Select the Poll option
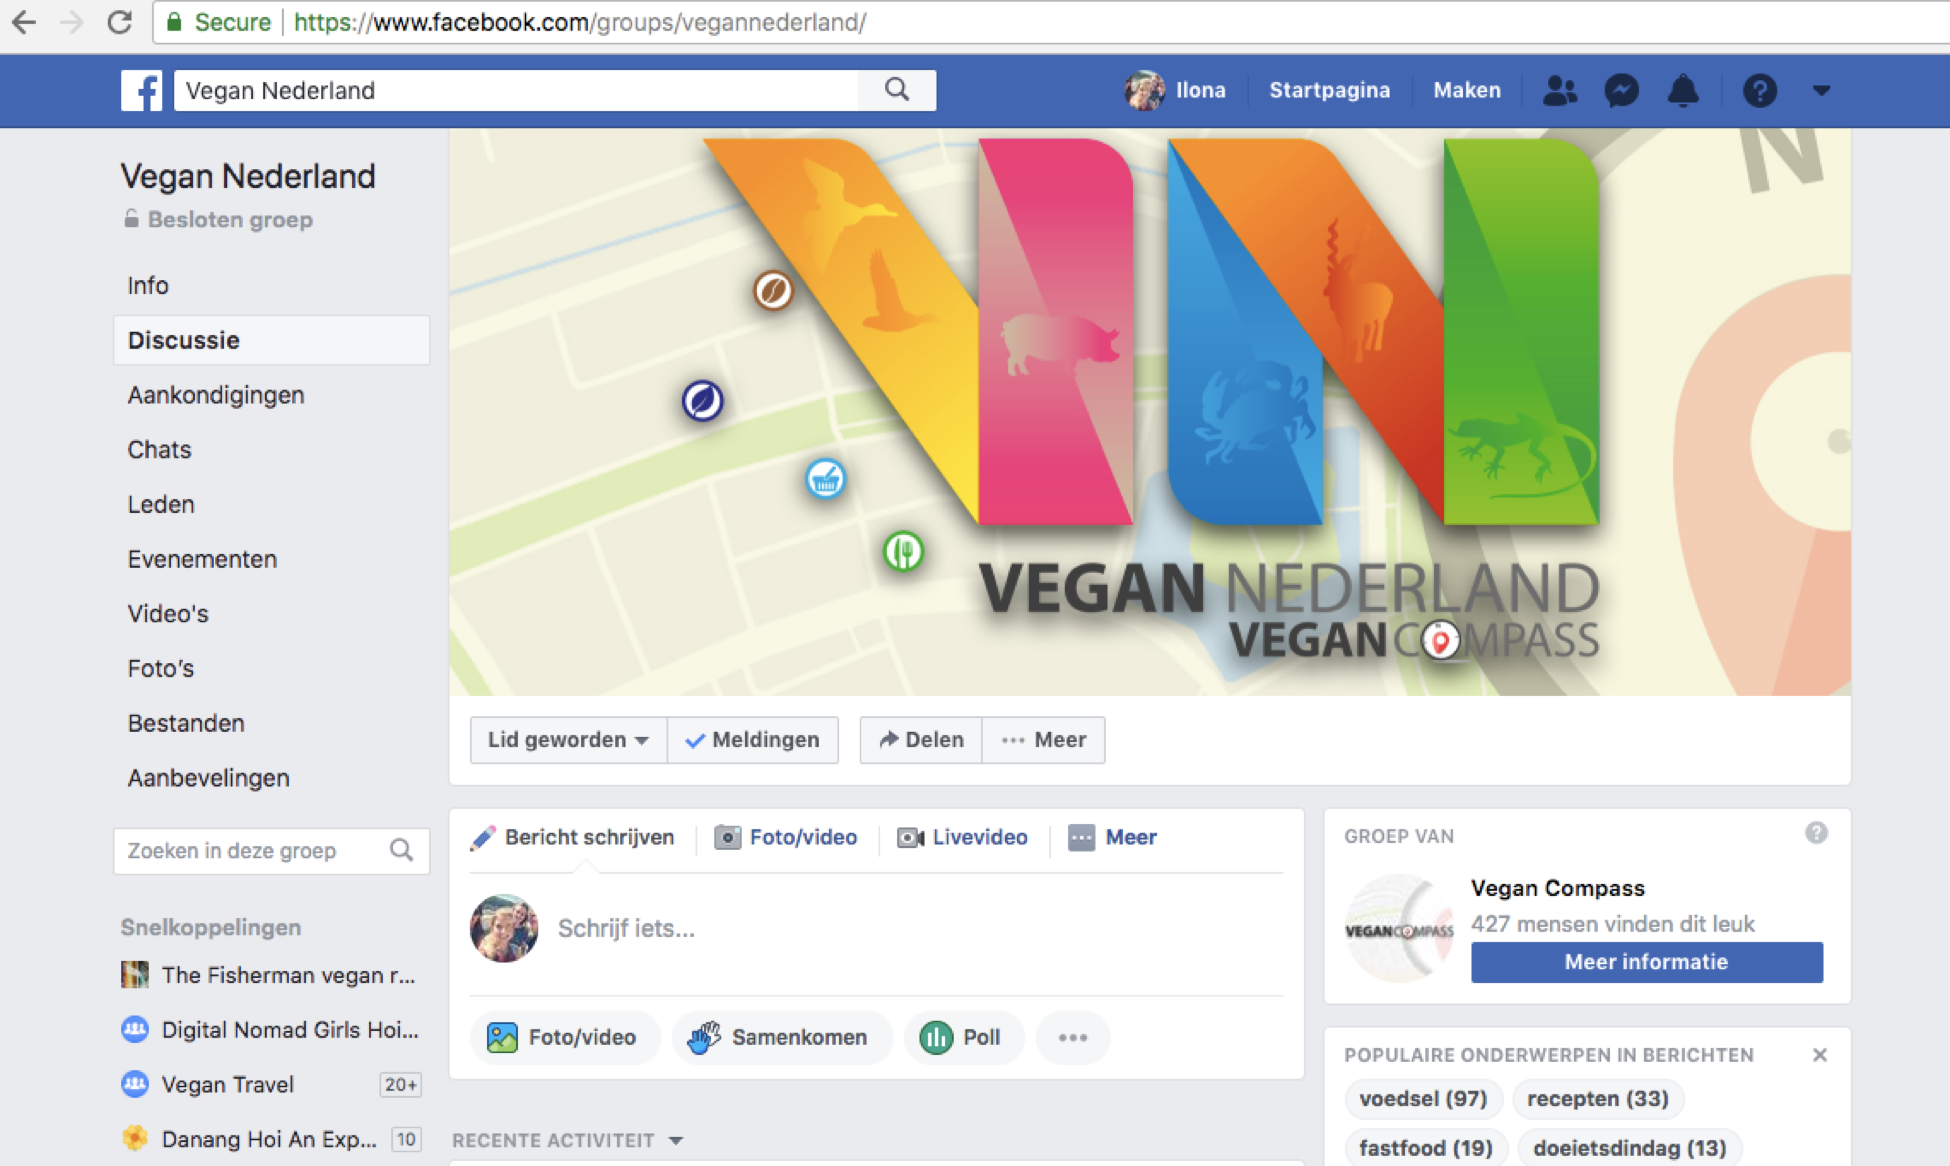 (x=962, y=1037)
